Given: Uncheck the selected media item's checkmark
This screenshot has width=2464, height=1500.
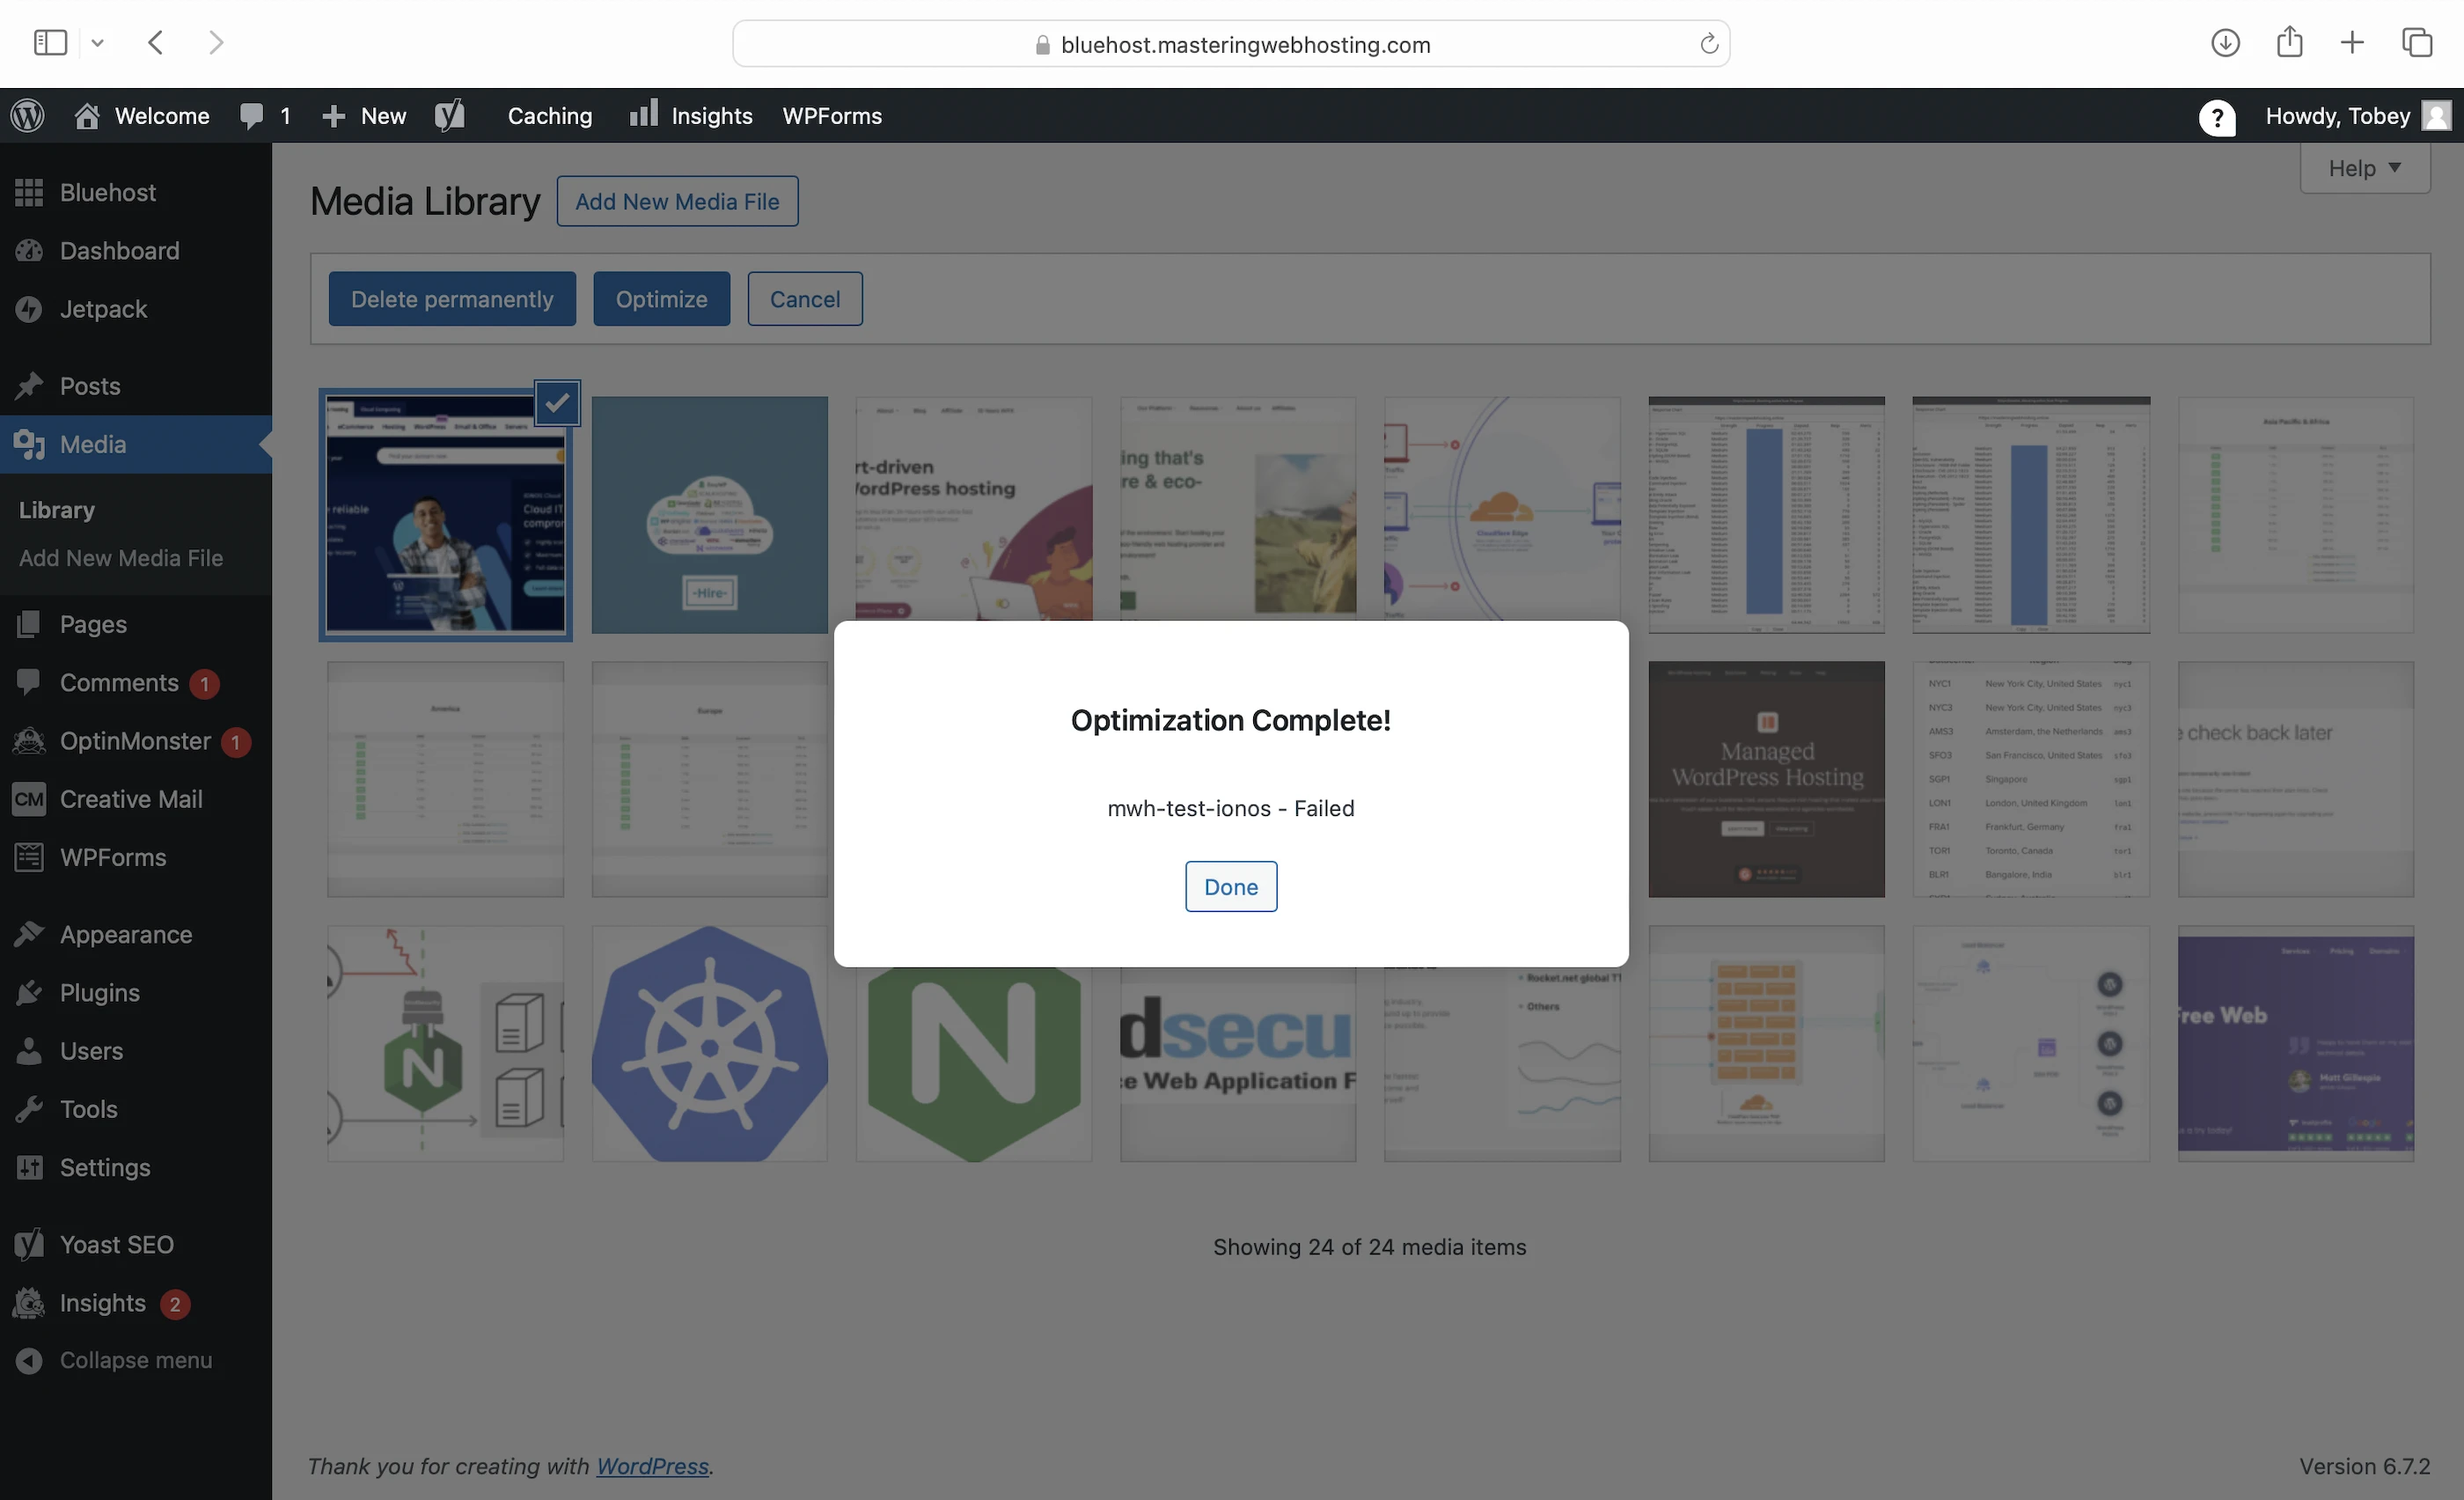Looking at the screenshot, I should click(x=557, y=403).
